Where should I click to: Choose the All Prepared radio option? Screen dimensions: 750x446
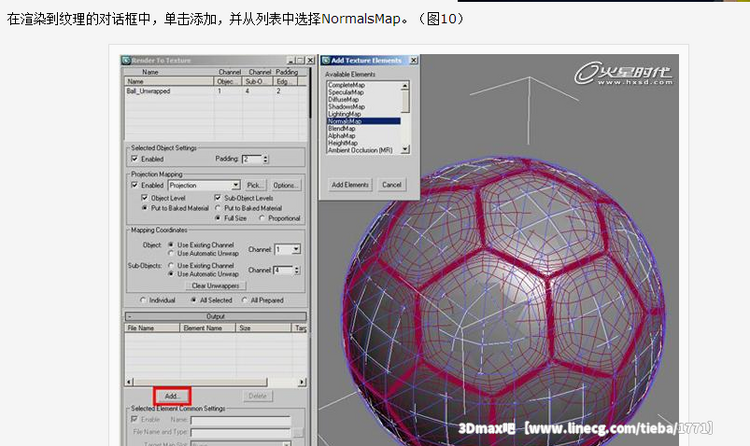244,300
